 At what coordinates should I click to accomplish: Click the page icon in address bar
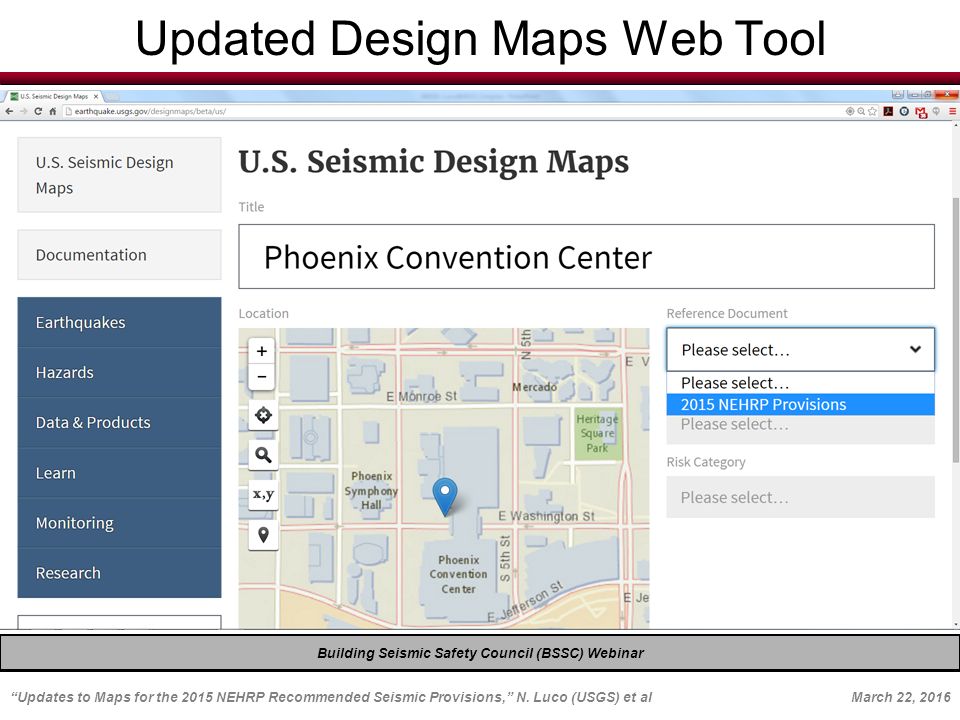[x=69, y=111]
